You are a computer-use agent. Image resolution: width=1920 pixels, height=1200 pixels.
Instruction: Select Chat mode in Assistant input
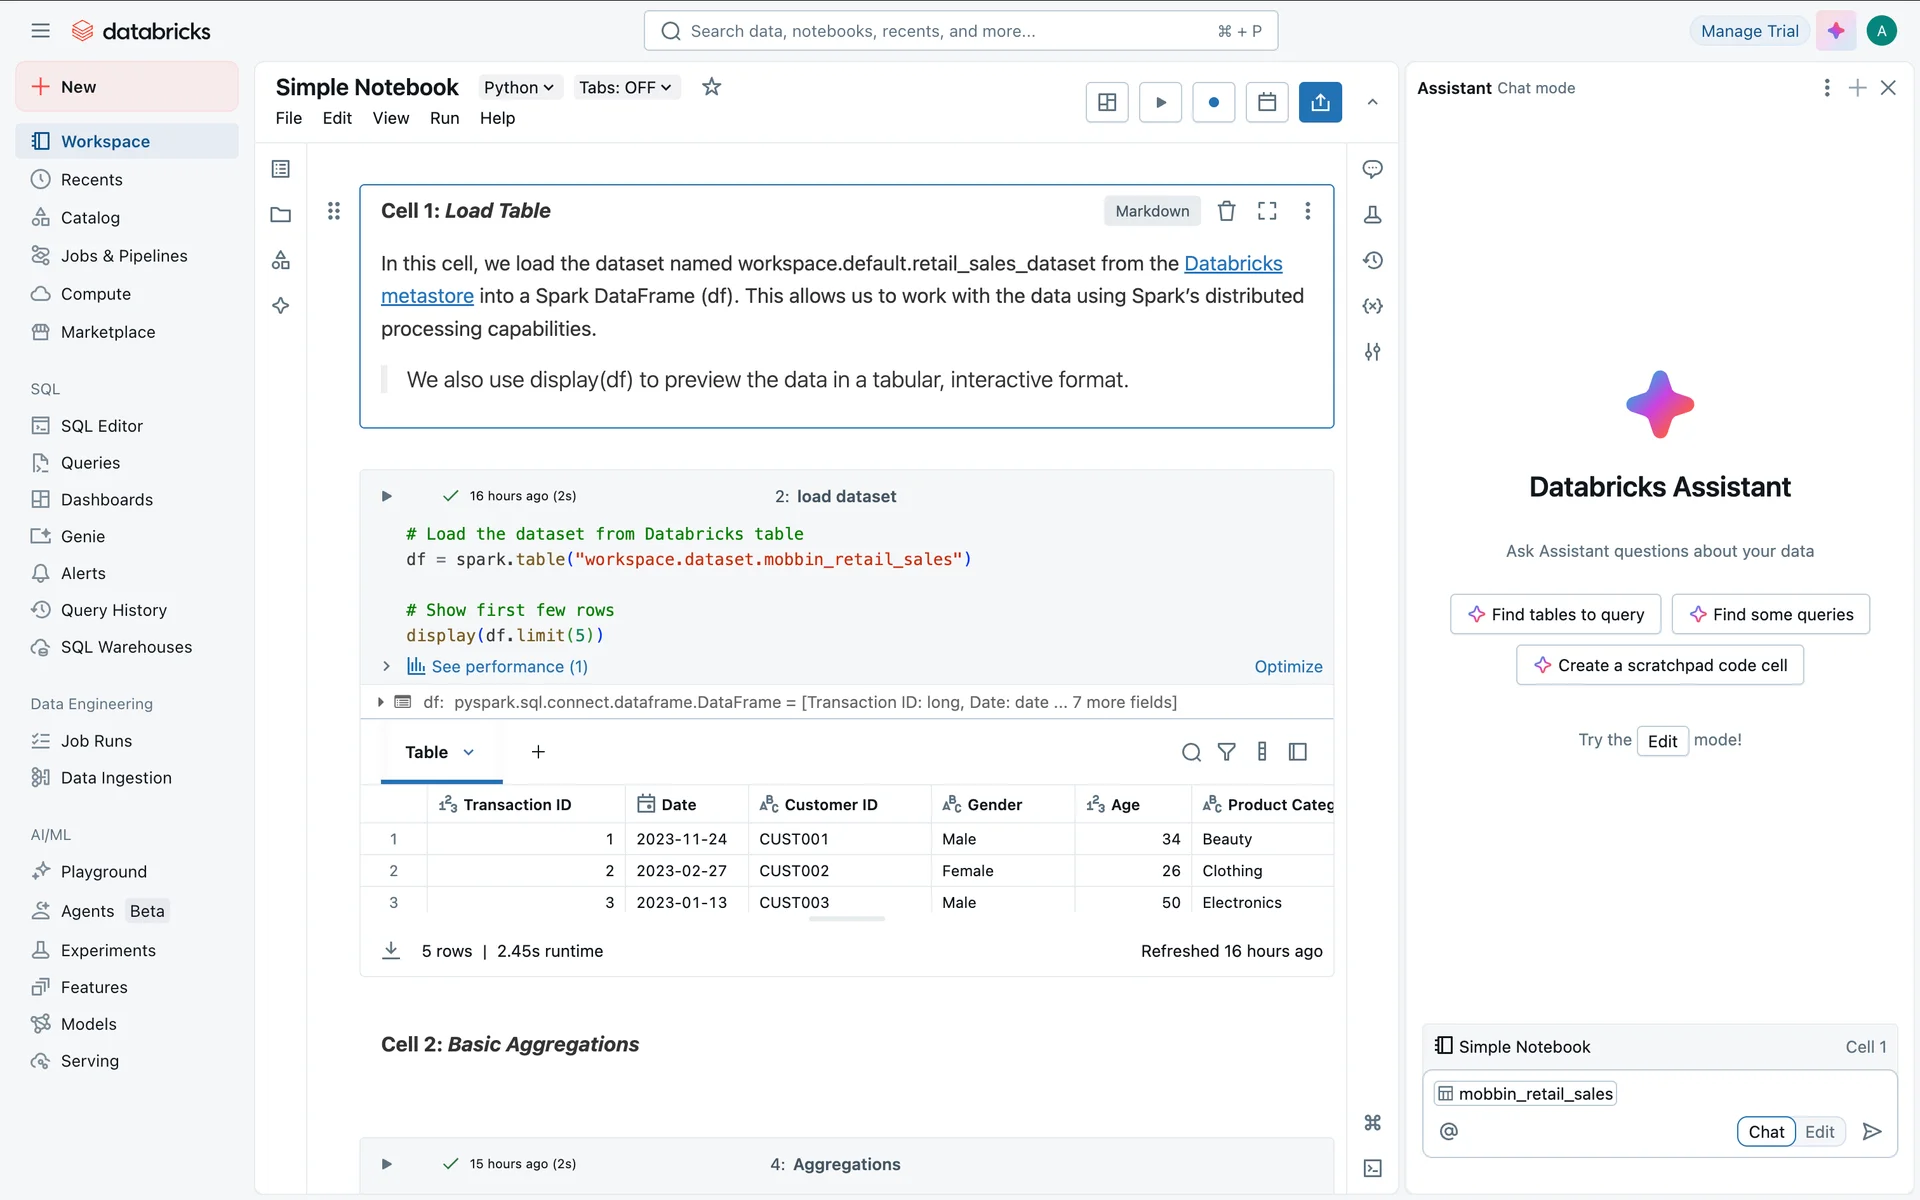(1765, 1131)
